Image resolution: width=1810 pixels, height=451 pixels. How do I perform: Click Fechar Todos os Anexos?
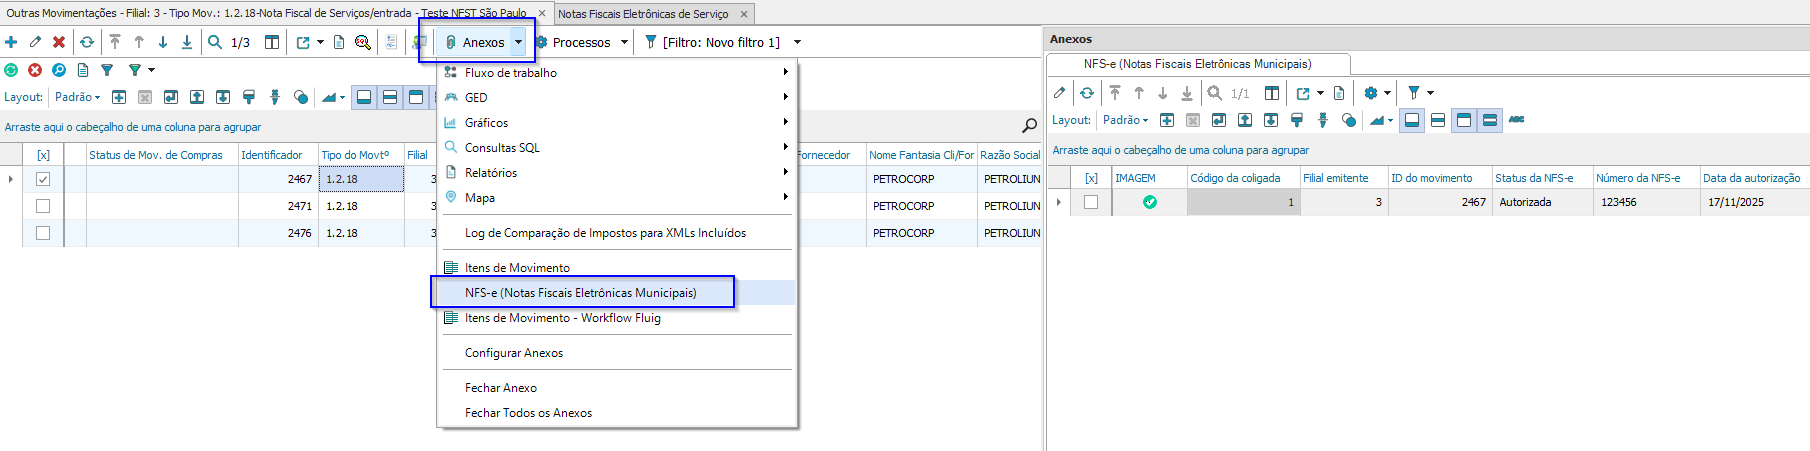click(x=528, y=413)
